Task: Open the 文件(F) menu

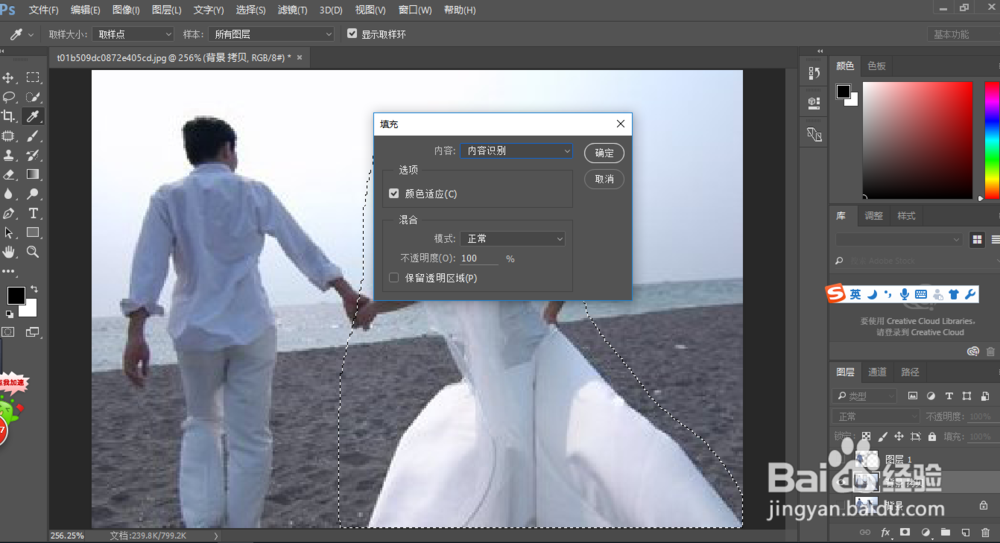Action: (43, 10)
